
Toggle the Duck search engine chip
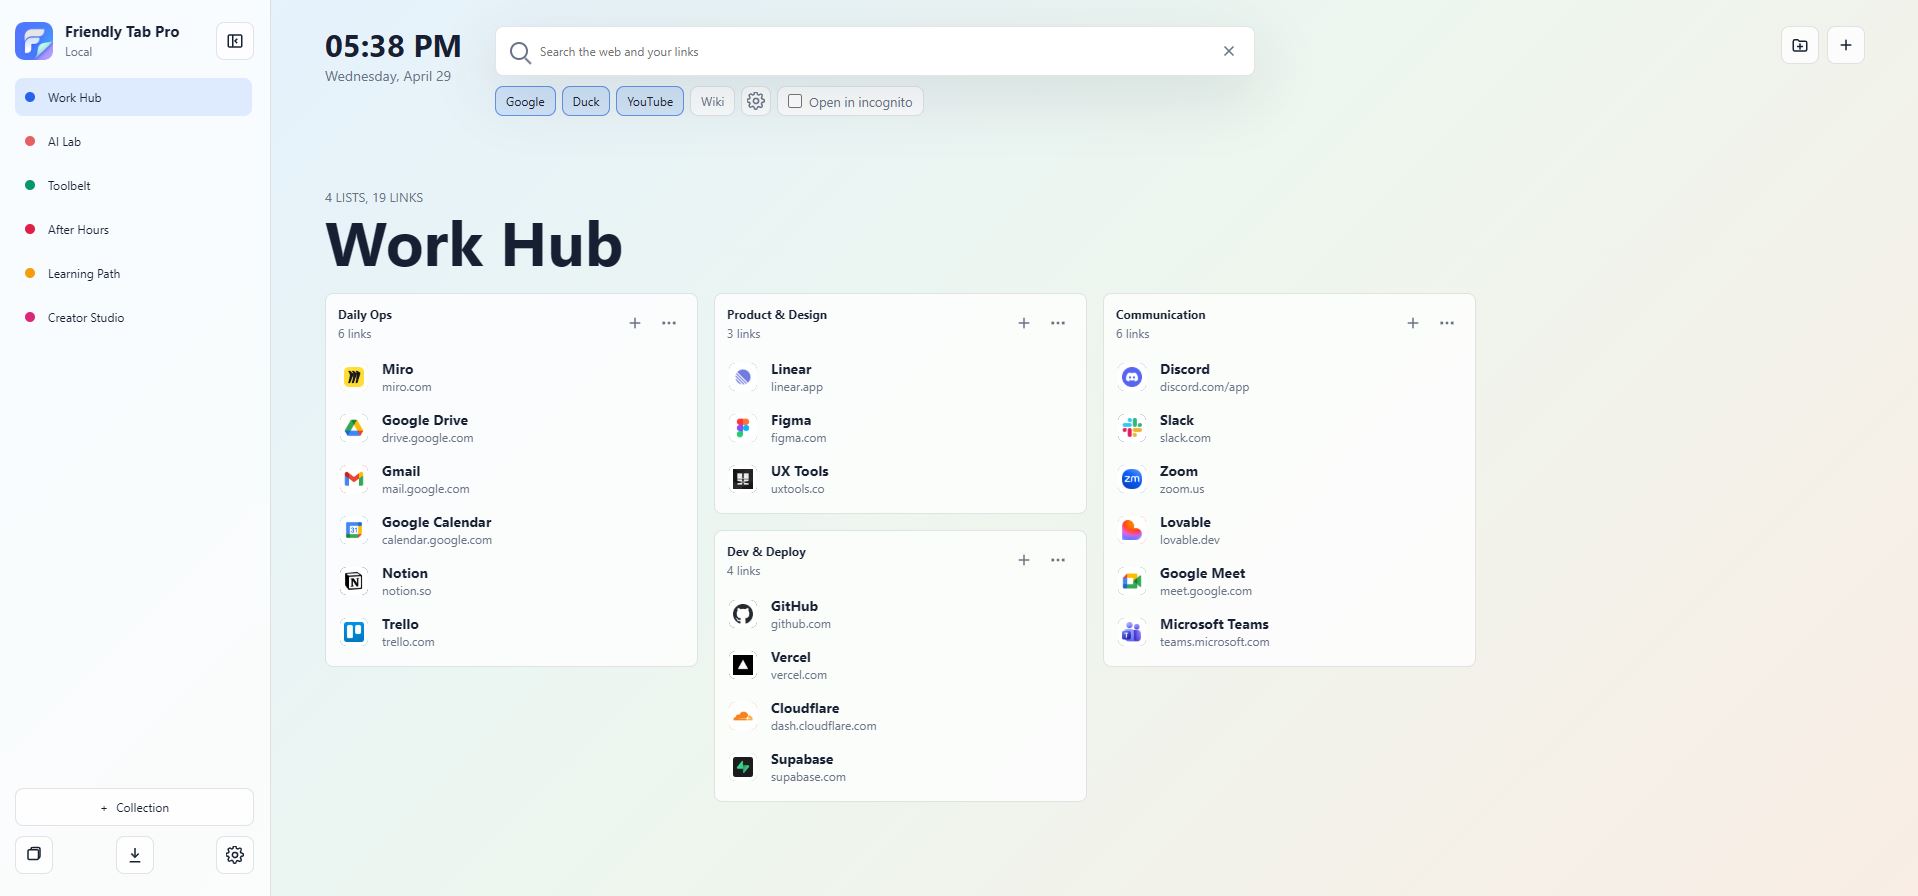(x=586, y=101)
